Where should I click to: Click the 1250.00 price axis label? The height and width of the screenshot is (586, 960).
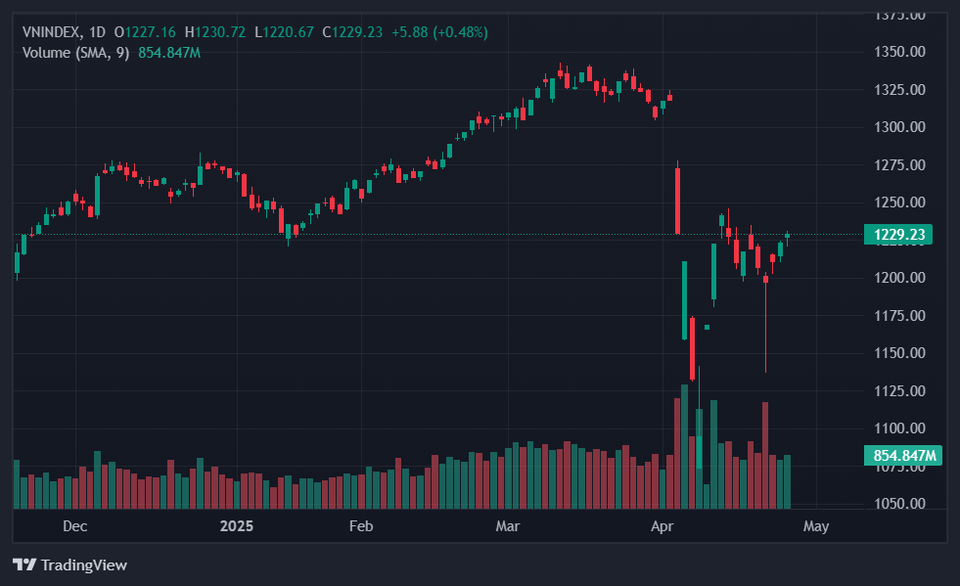coord(899,202)
